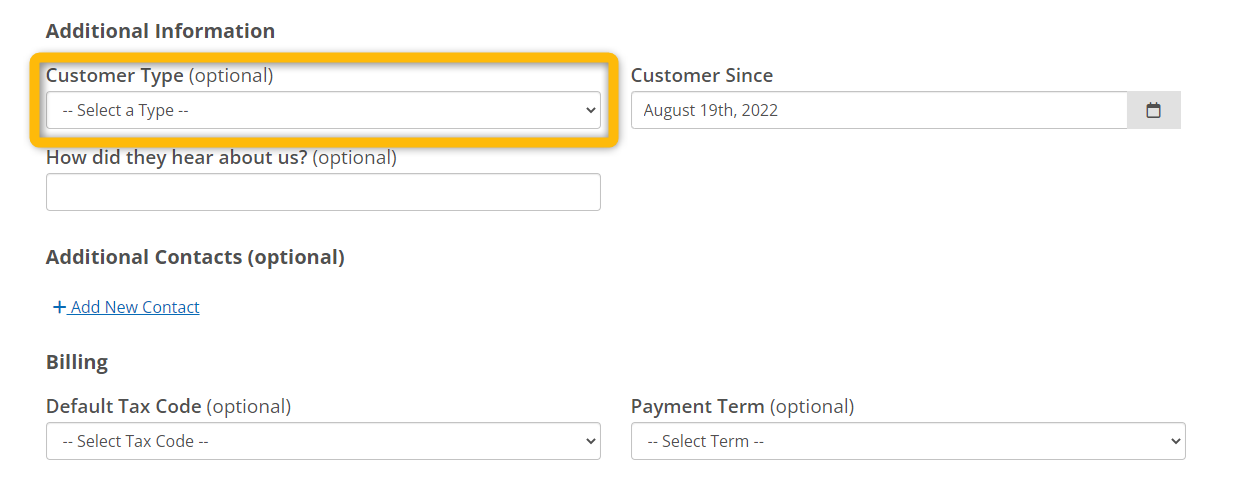Focus the Customer Since date field

coord(879,110)
